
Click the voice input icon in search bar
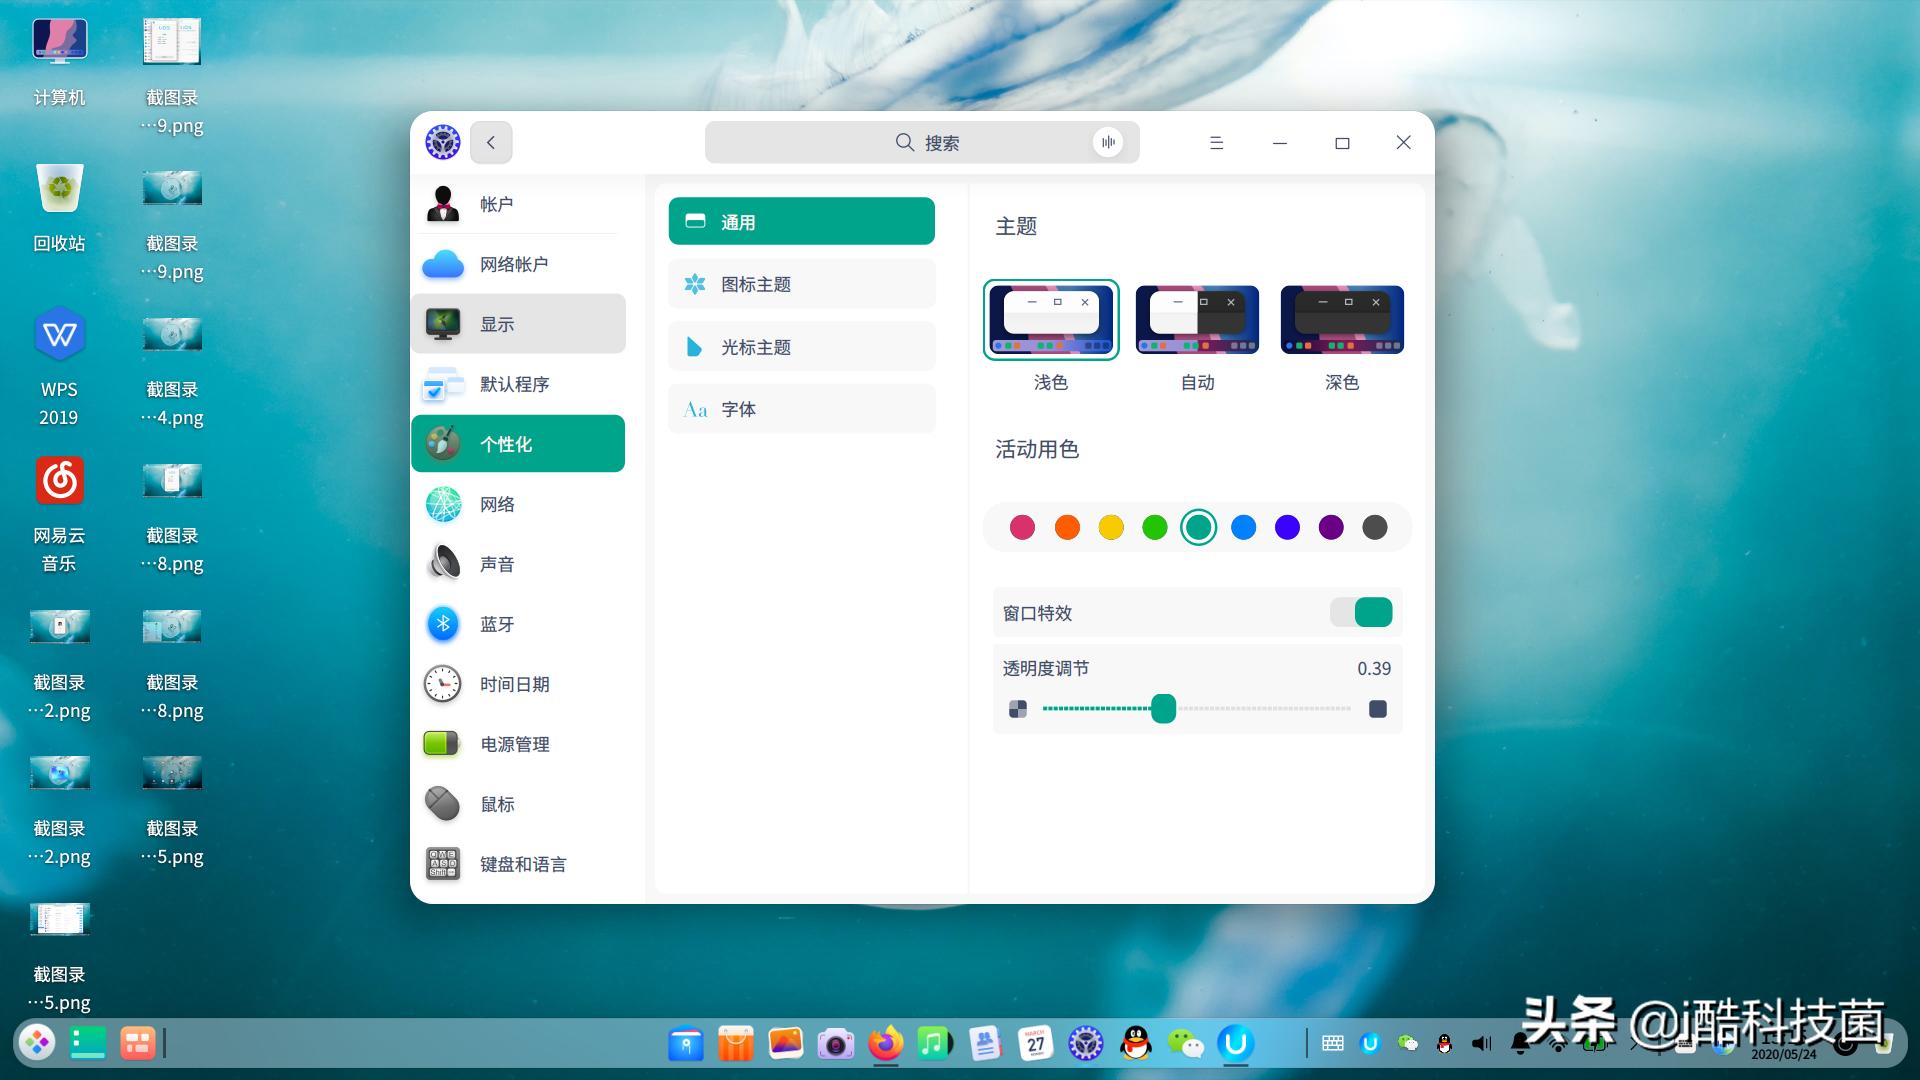pyautogui.click(x=1107, y=142)
